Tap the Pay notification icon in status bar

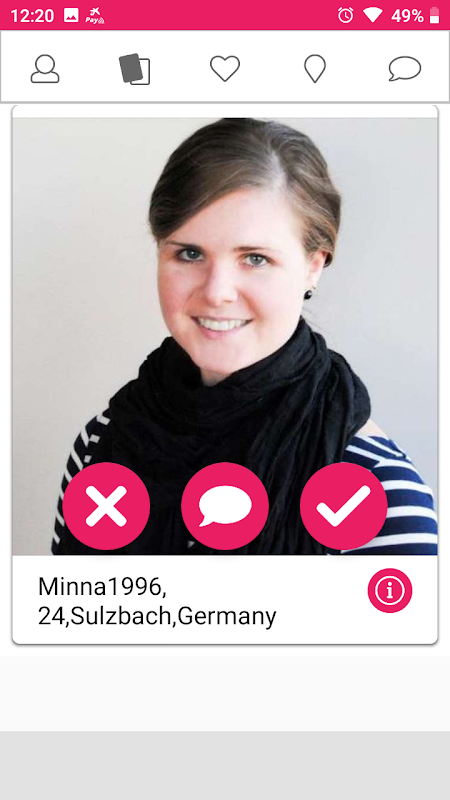95,15
